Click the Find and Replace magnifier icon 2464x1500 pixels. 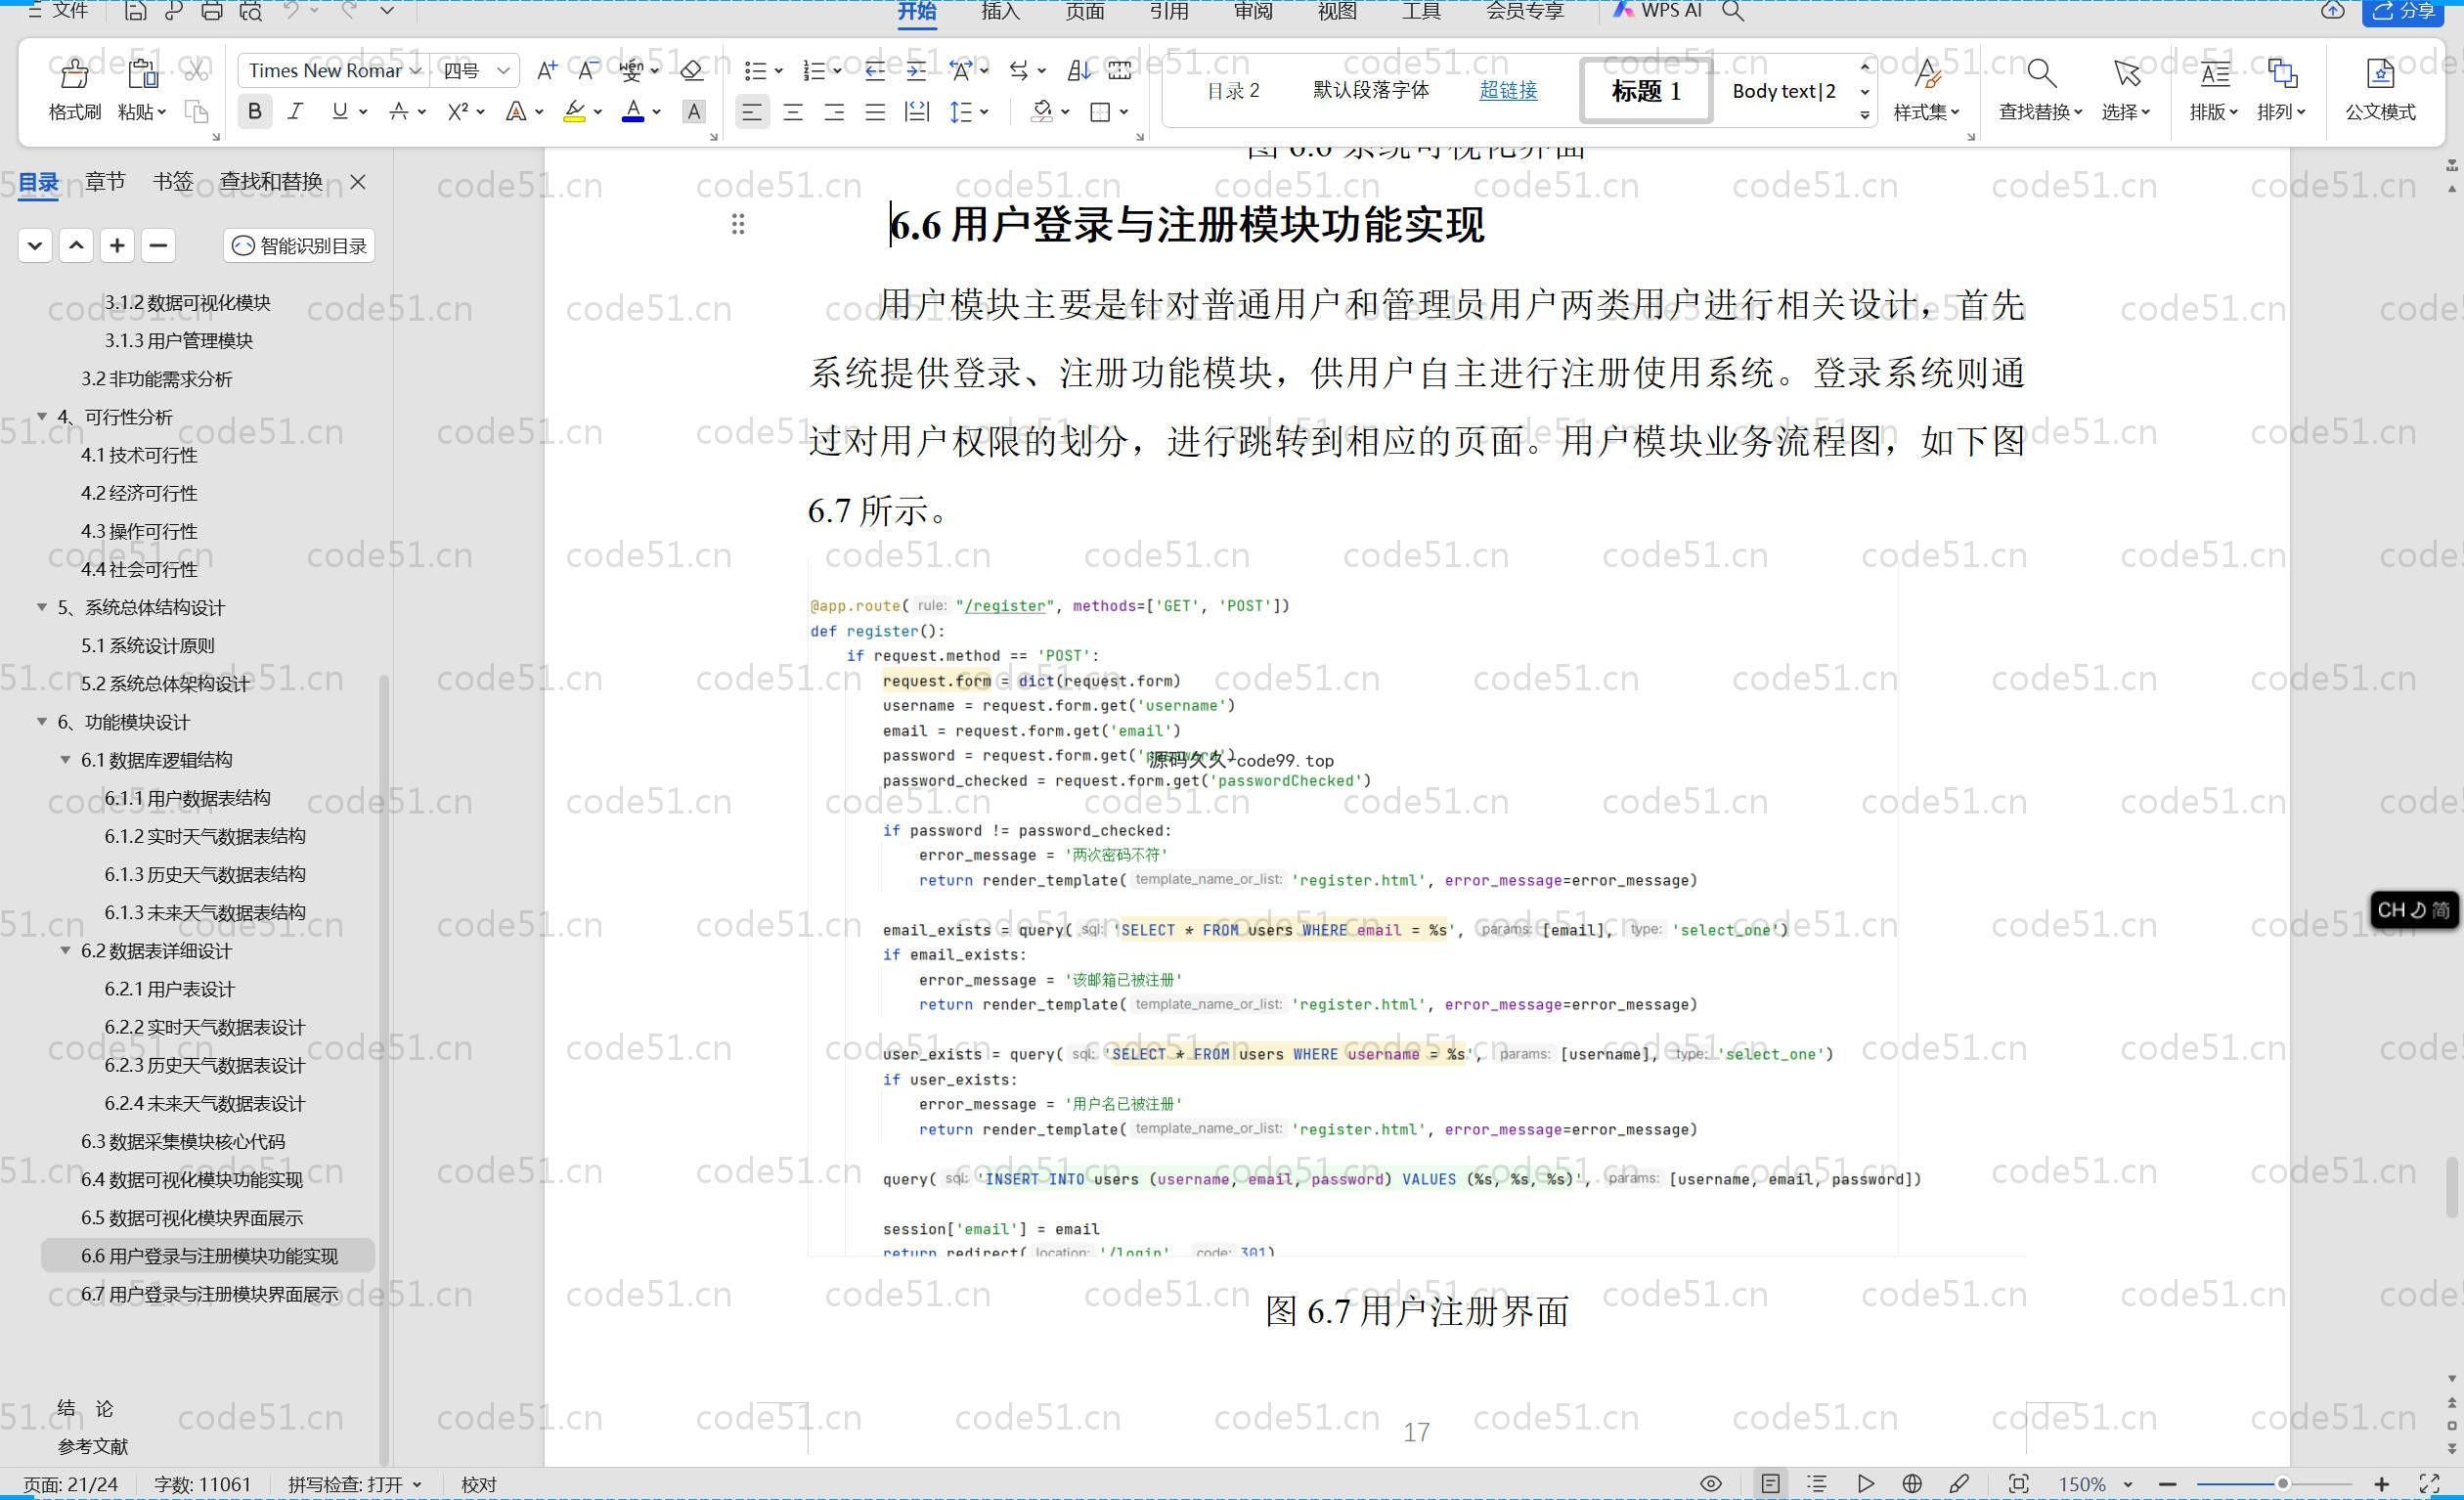pyautogui.click(x=2041, y=72)
